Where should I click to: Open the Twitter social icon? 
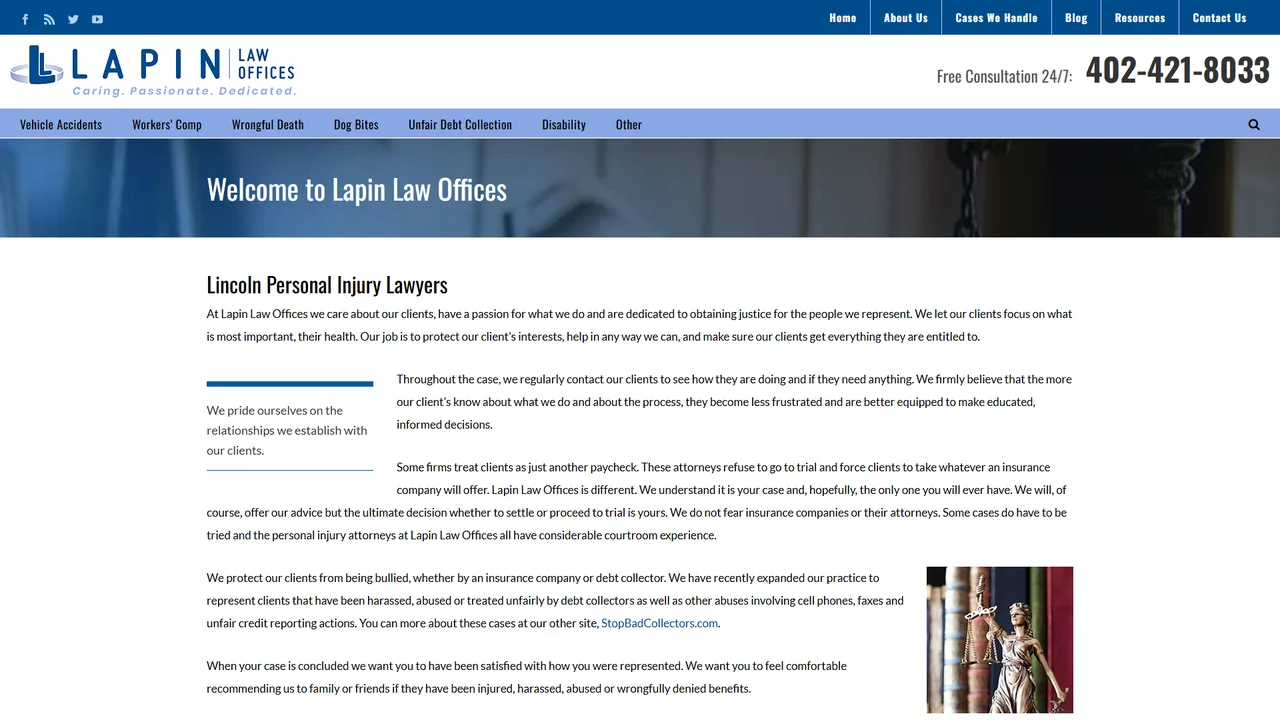pyautogui.click(x=73, y=19)
